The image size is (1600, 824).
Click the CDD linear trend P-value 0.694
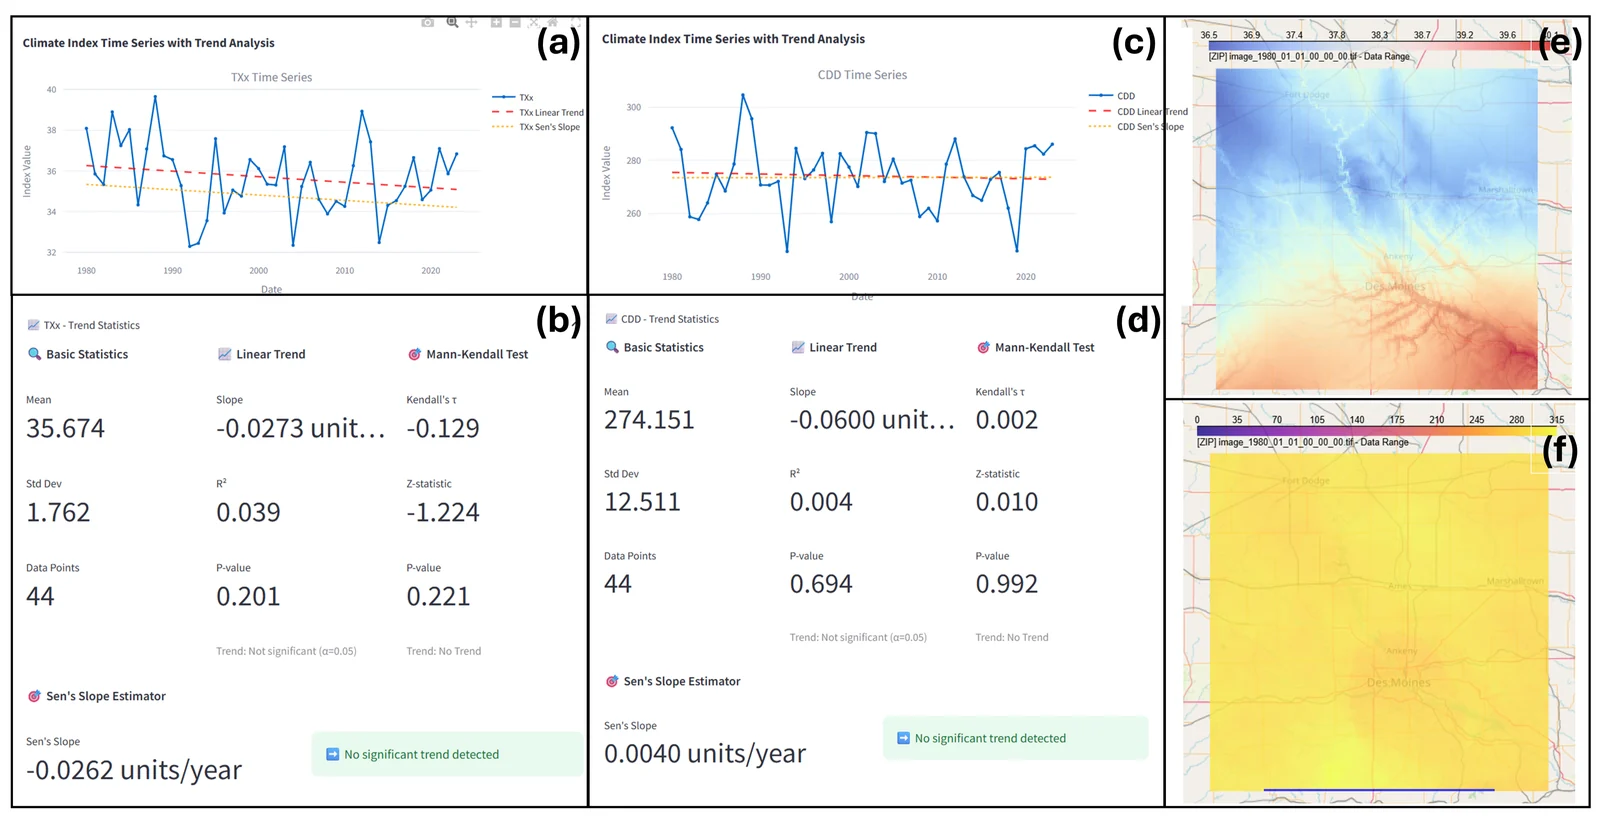pos(821,584)
